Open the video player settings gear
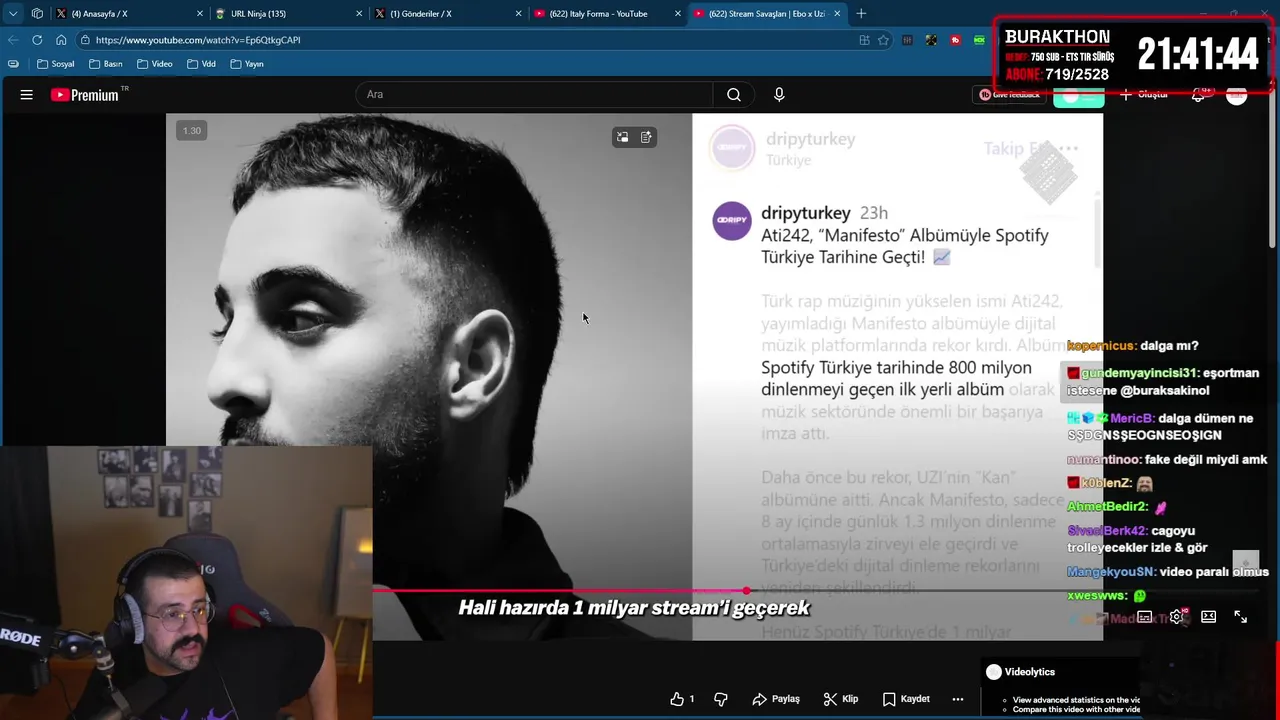Screen dimensions: 1280x720 coord(1177,617)
